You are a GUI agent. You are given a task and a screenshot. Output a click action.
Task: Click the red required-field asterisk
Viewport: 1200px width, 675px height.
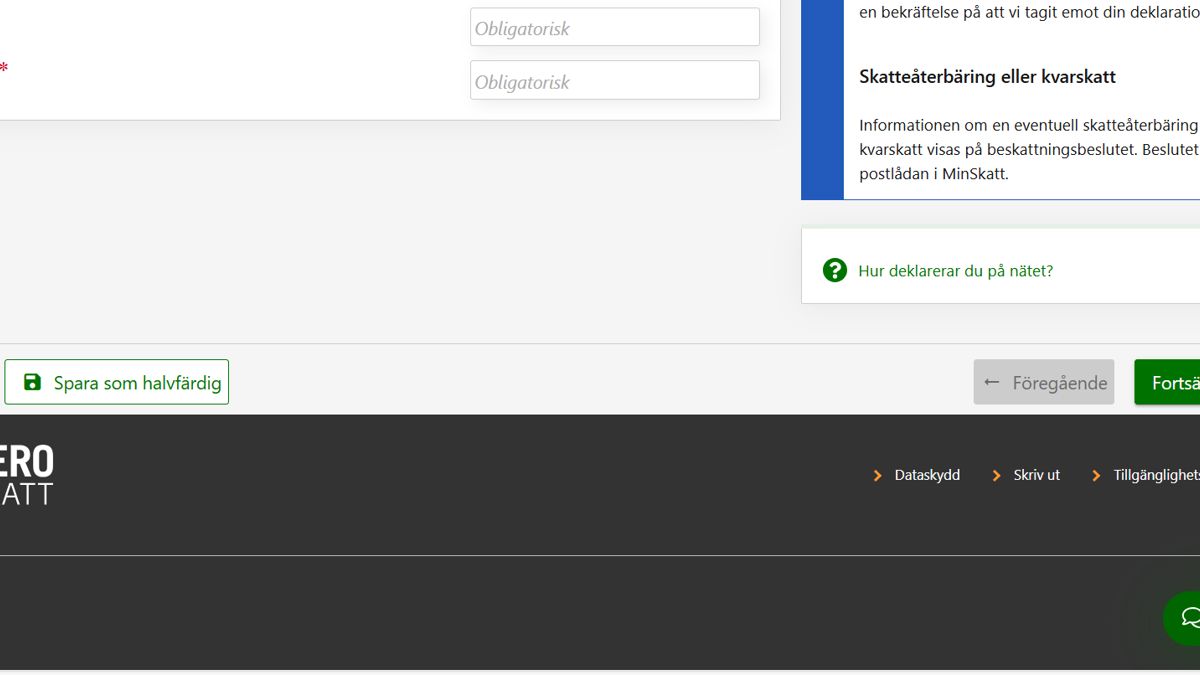click(4, 69)
